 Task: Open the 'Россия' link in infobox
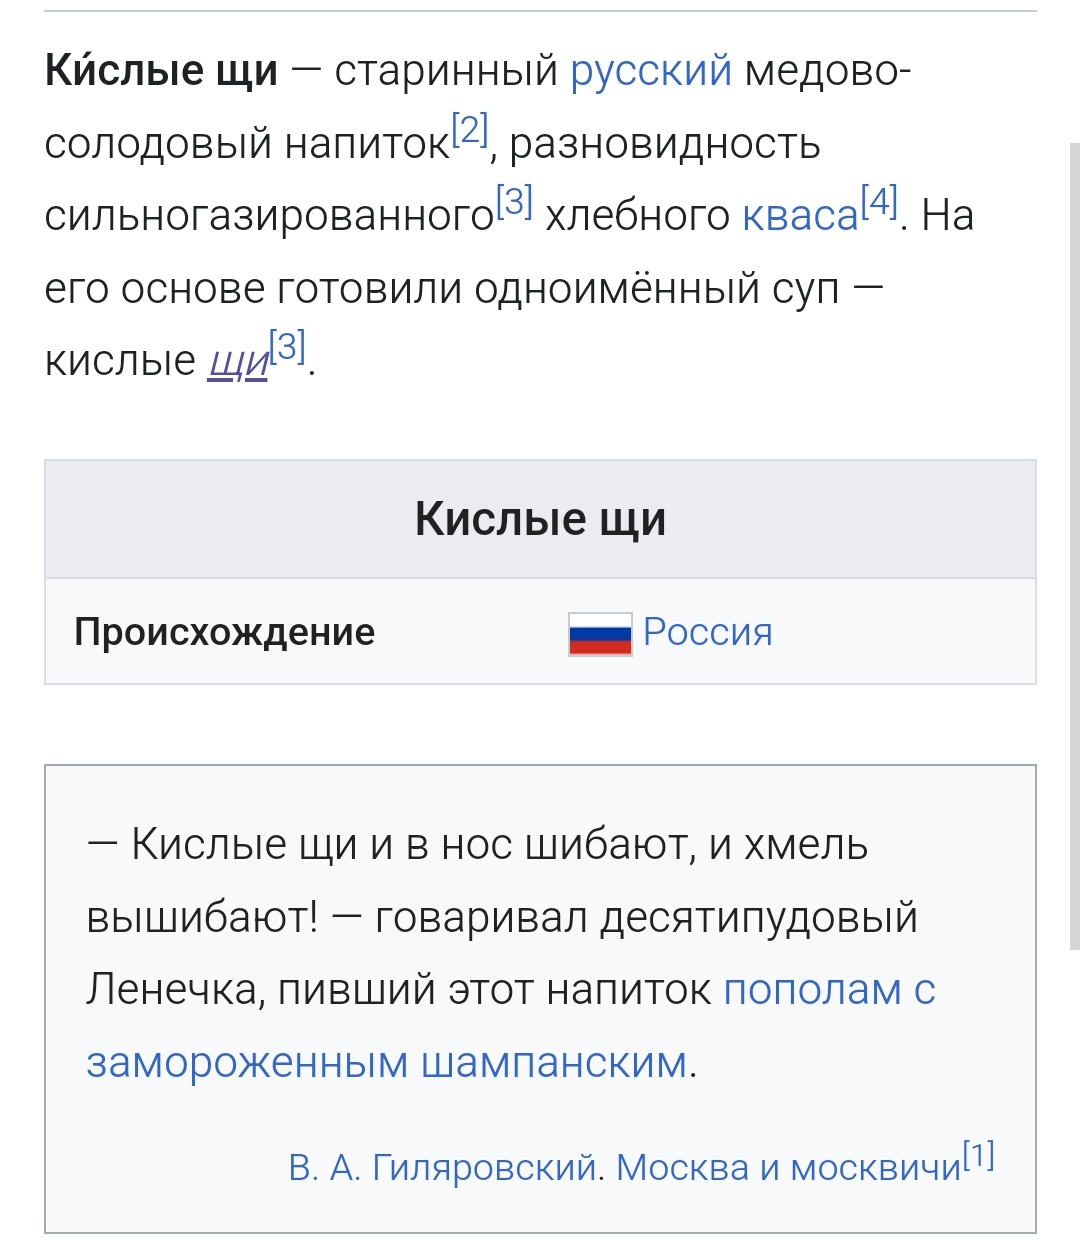point(708,632)
